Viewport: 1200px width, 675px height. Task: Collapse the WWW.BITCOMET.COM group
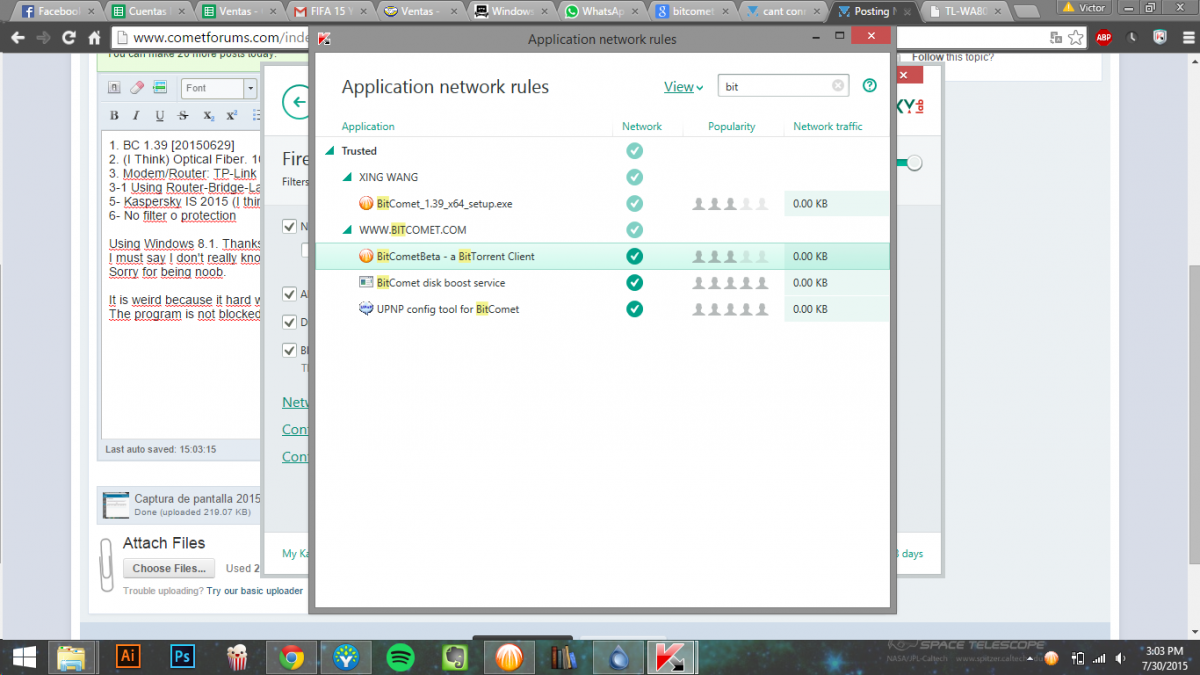click(347, 231)
